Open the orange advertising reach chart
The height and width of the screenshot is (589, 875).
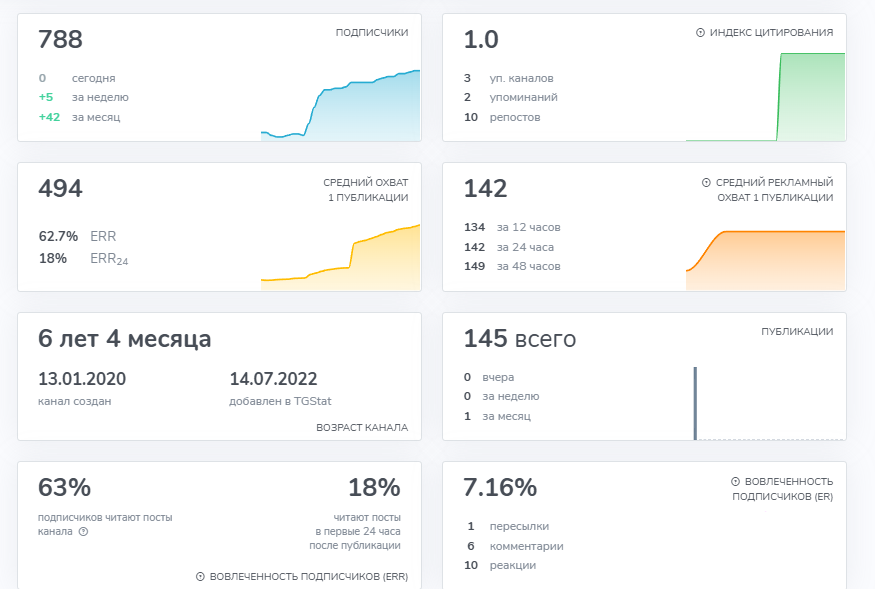coord(765,260)
